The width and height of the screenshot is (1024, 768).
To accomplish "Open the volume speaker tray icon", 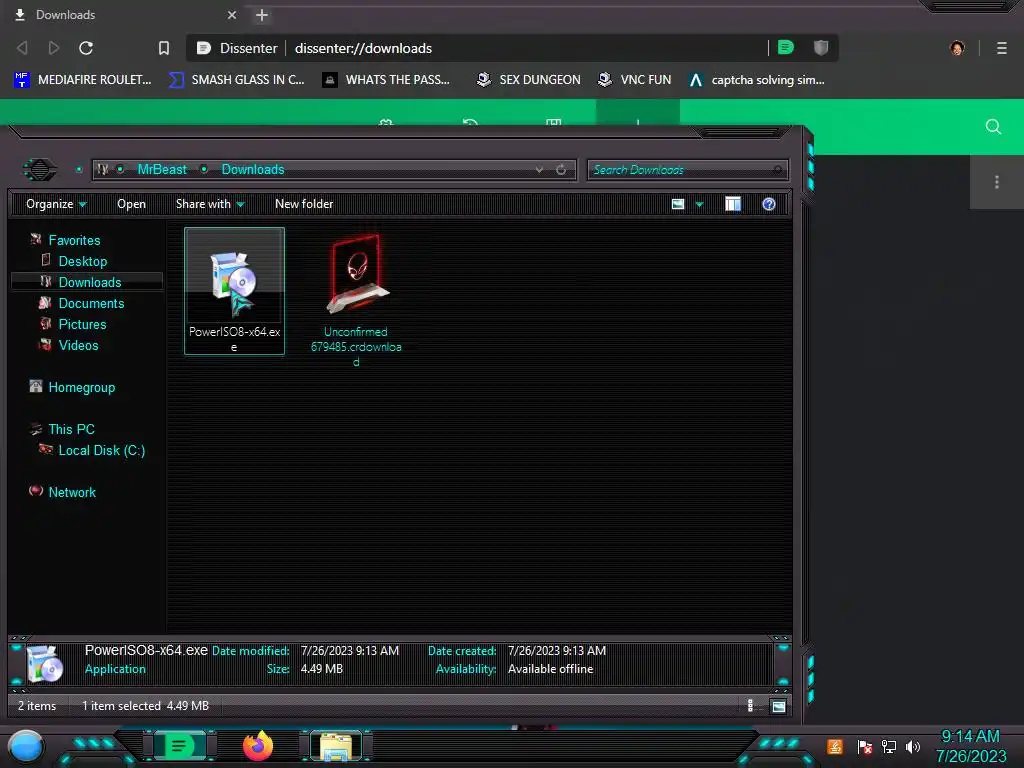I will click(913, 746).
